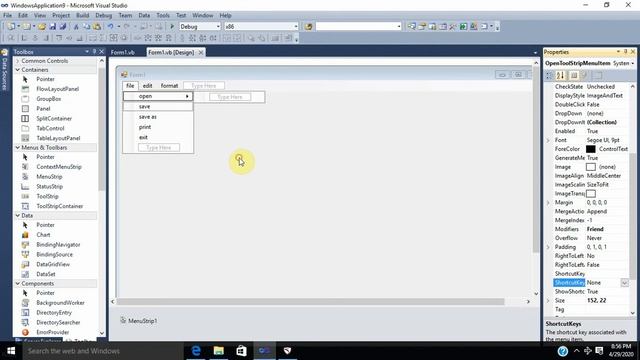Expand the Margin property in Properties
This screenshot has width=640, height=360.
pyautogui.click(x=548, y=202)
